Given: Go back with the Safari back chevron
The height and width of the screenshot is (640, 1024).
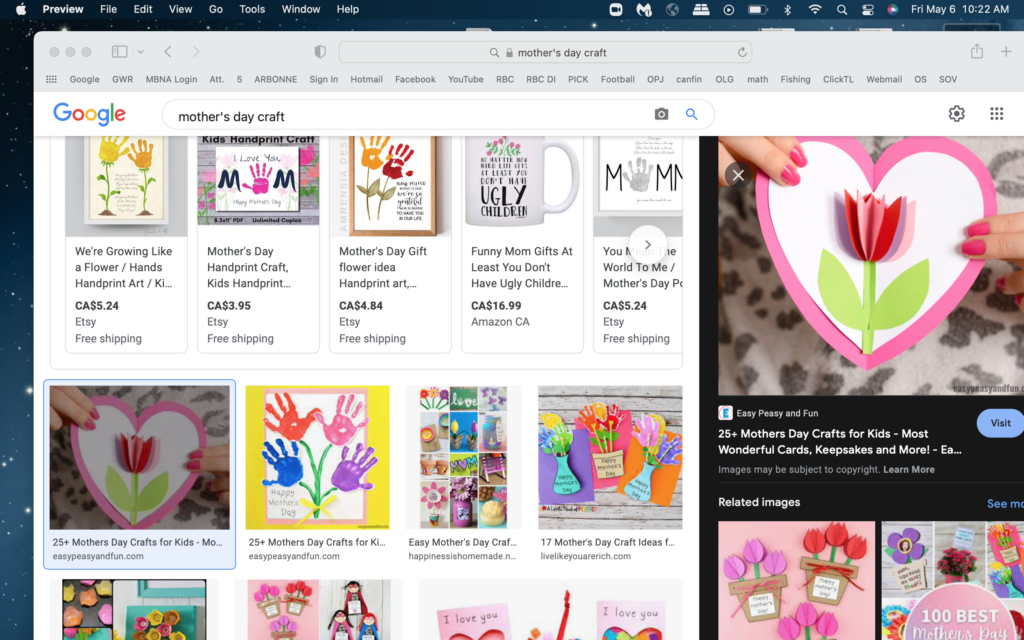Looking at the screenshot, I should tap(168, 52).
